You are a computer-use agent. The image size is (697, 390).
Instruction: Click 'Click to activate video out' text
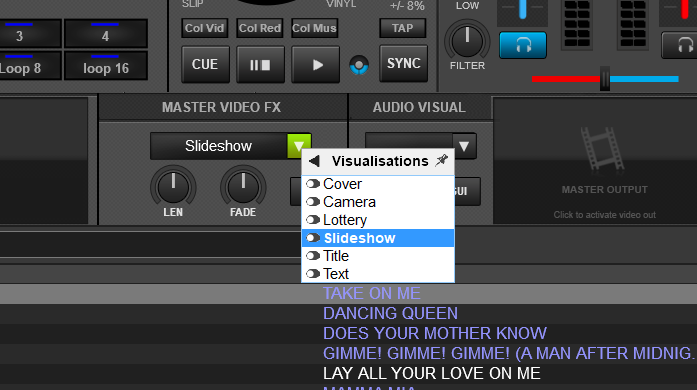point(605,215)
